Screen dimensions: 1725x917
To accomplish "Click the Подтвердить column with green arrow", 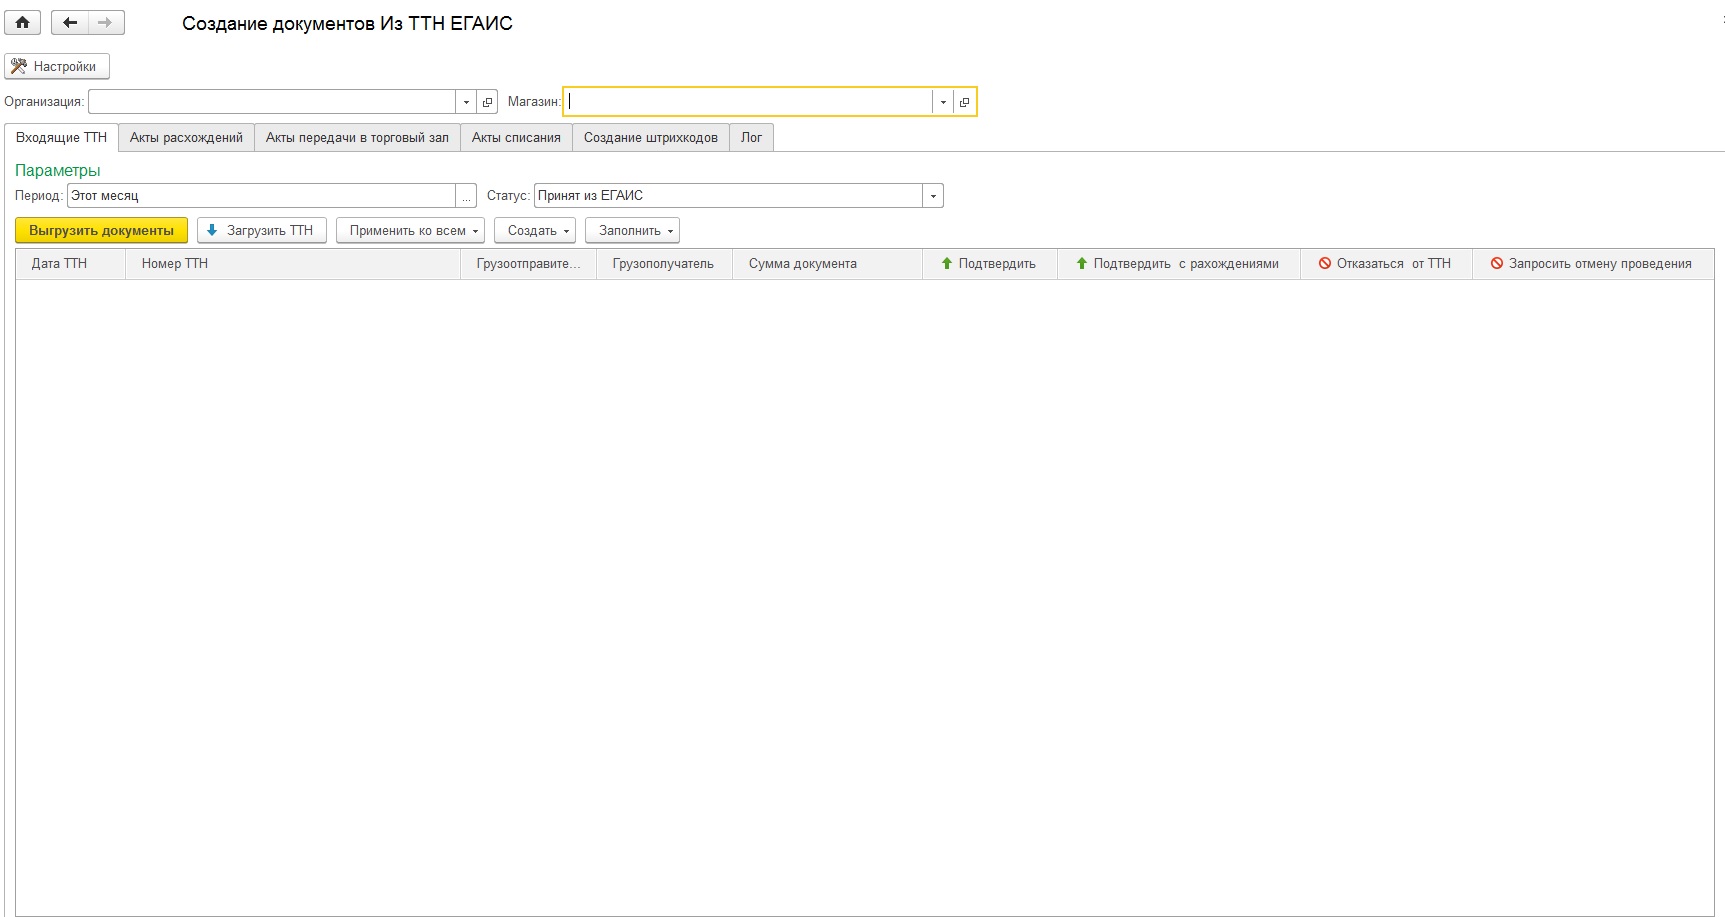I will click(989, 264).
